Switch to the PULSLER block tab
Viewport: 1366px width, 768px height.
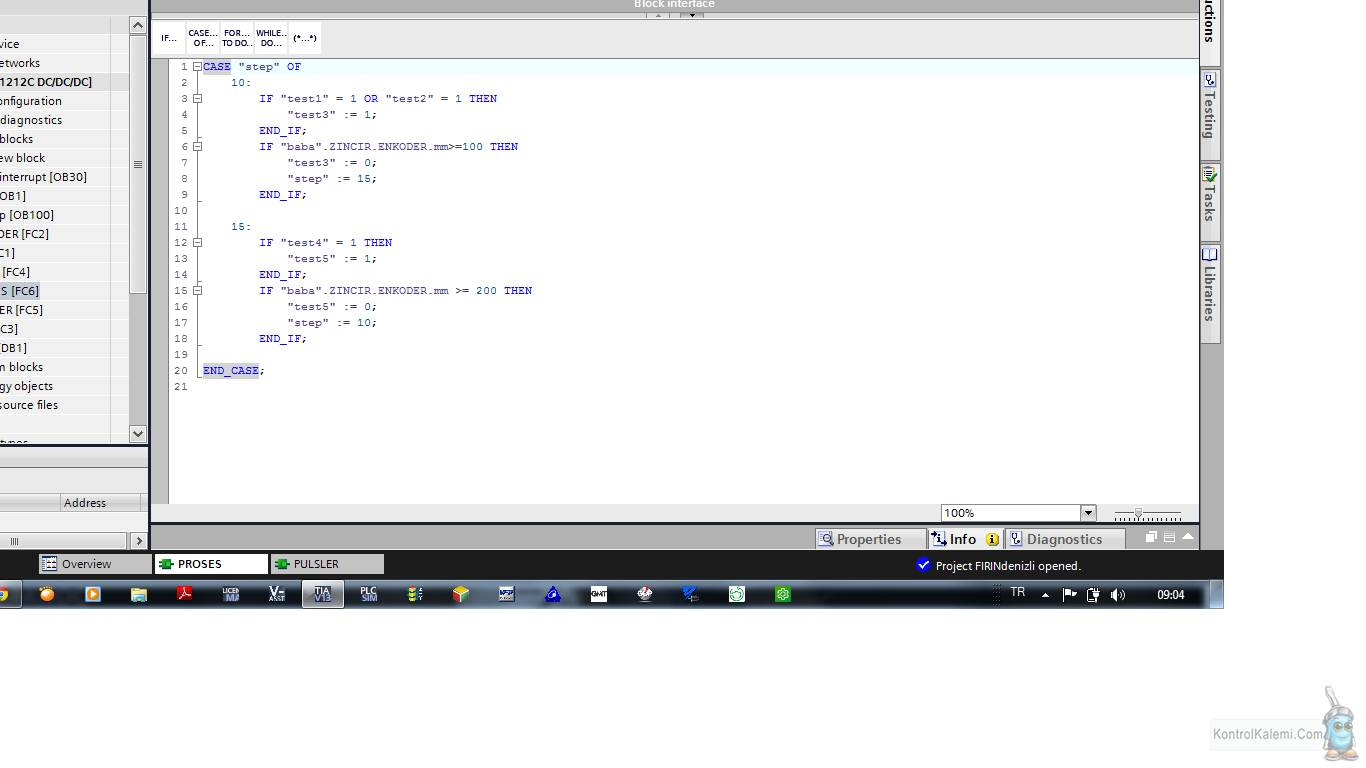click(x=327, y=564)
